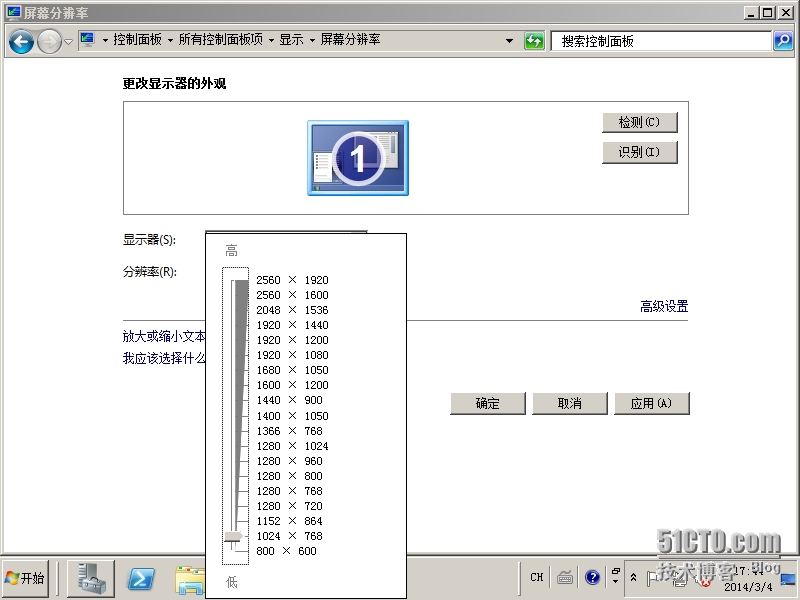Viewport: 800px width, 600px height.
Task: Open the 放大或缩小文本 link
Action: point(163,336)
